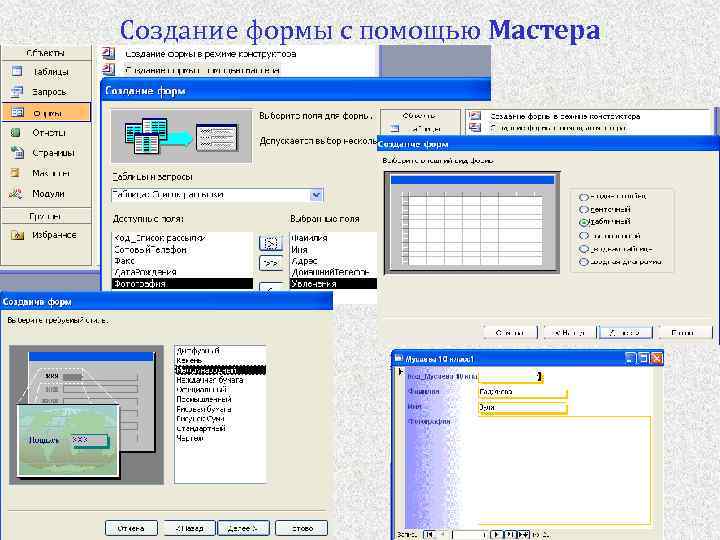Select 'Фотография' in available fields list
Viewport: 720px width, 540px height.
[x=182, y=284]
